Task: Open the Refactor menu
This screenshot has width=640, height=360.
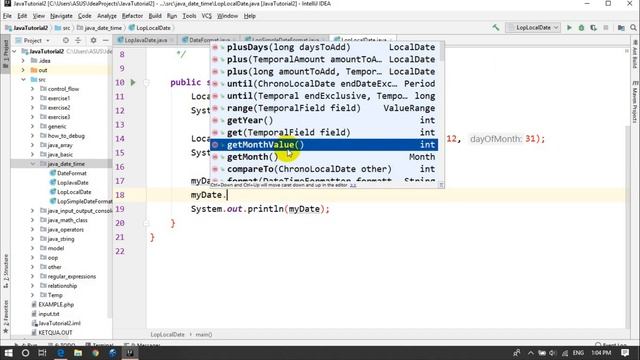Action: [x=132, y=16]
